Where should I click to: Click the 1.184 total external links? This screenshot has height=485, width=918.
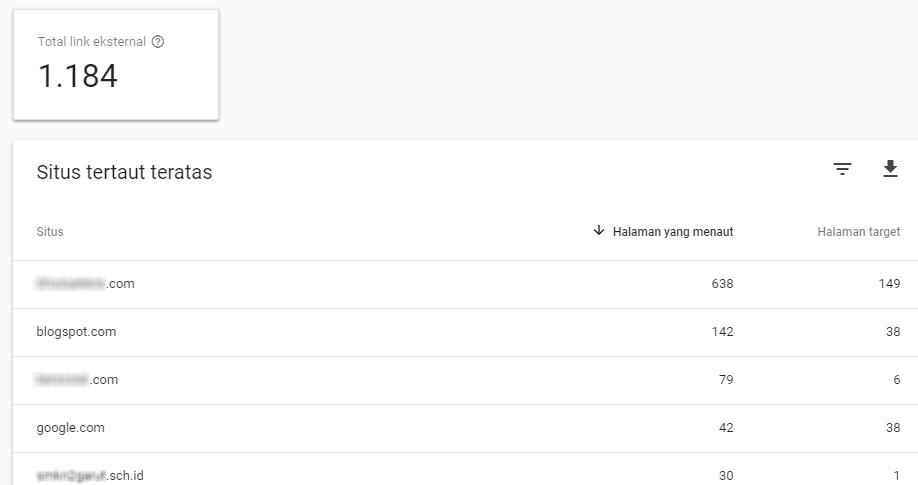(78, 76)
